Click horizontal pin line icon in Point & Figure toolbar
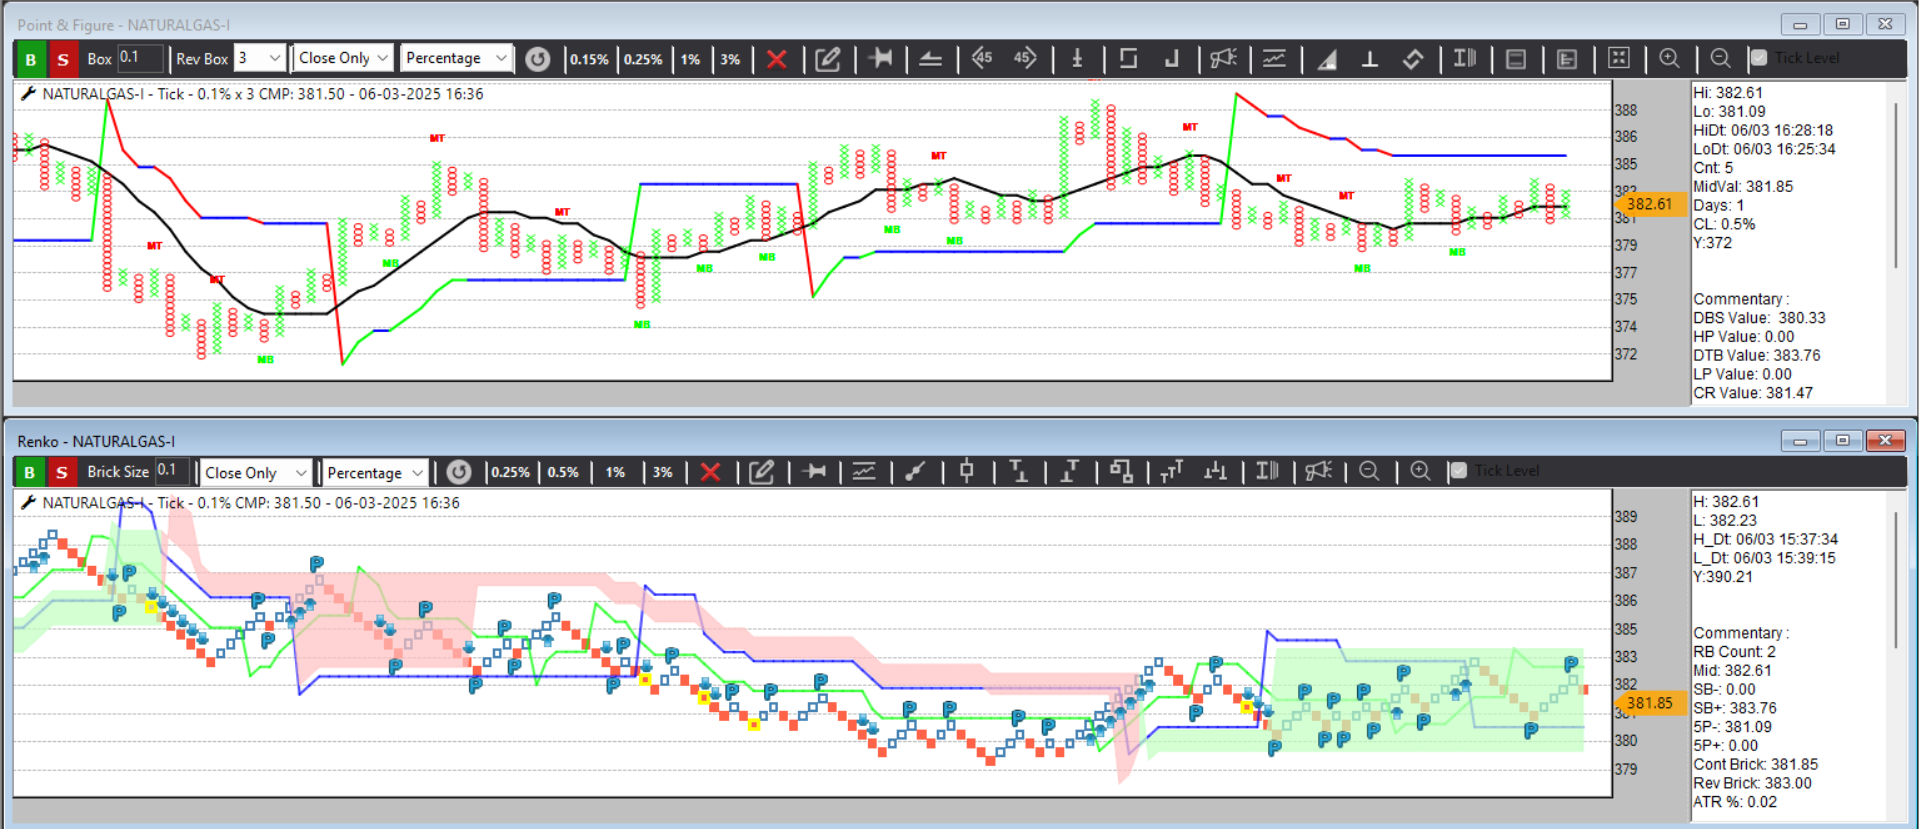This screenshot has height=829, width=1919. coord(881,58)
